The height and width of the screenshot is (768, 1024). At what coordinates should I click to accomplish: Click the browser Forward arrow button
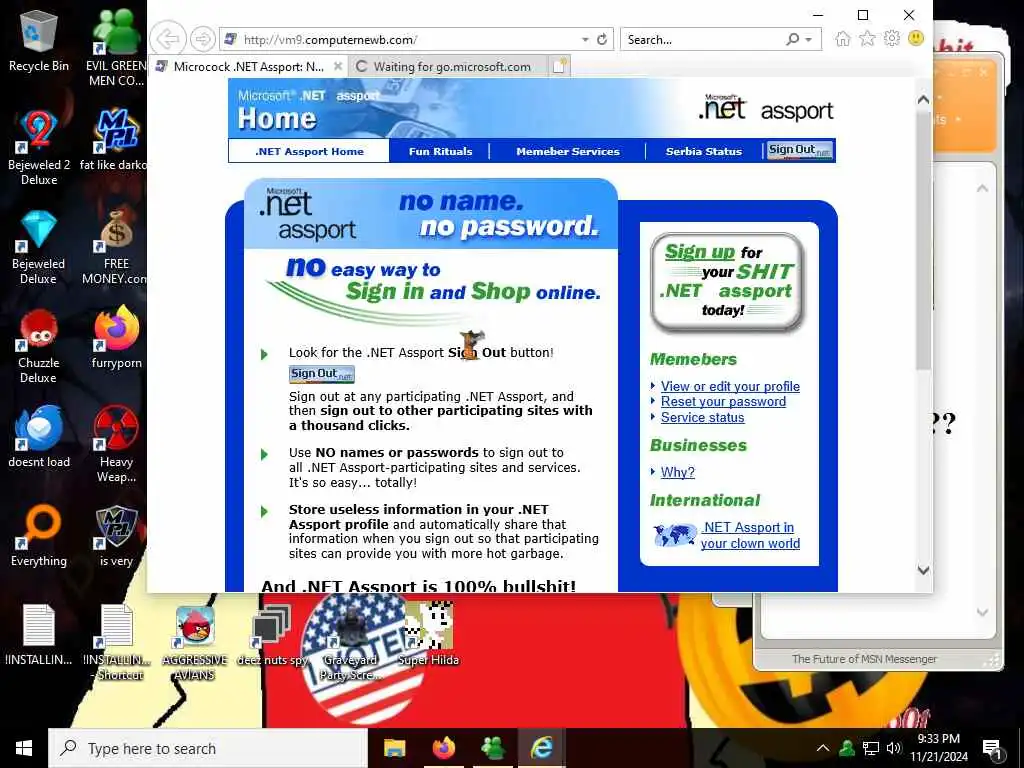click(x=203, y=39)
